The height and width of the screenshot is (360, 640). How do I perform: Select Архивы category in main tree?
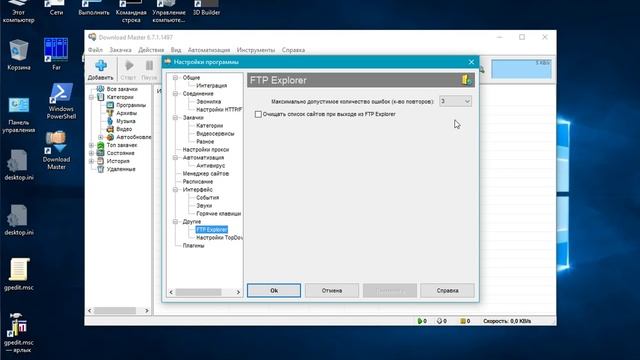tap(126, 113)
